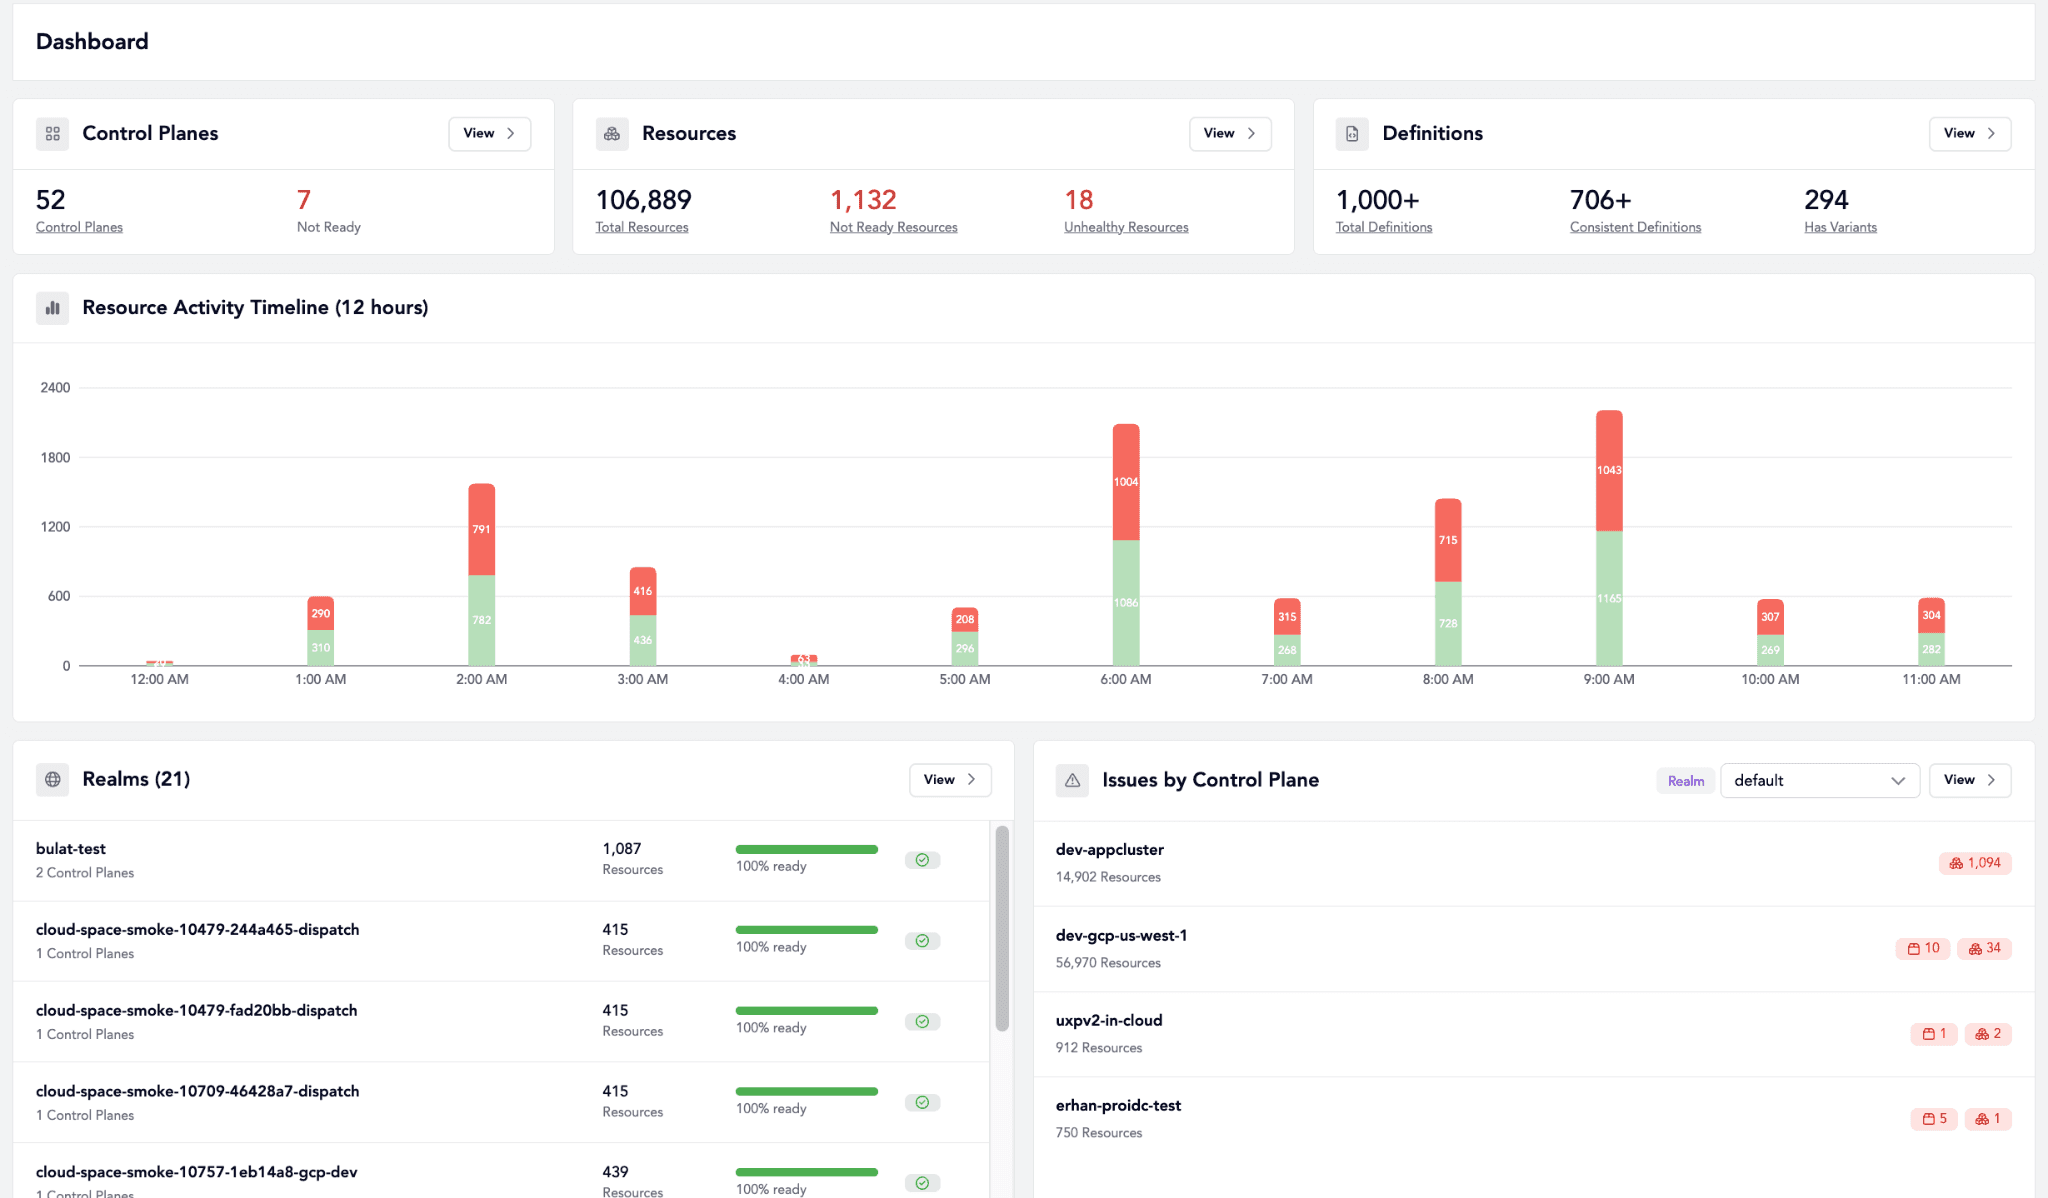Open the Consistent Definitions link

pos(1635,227)
